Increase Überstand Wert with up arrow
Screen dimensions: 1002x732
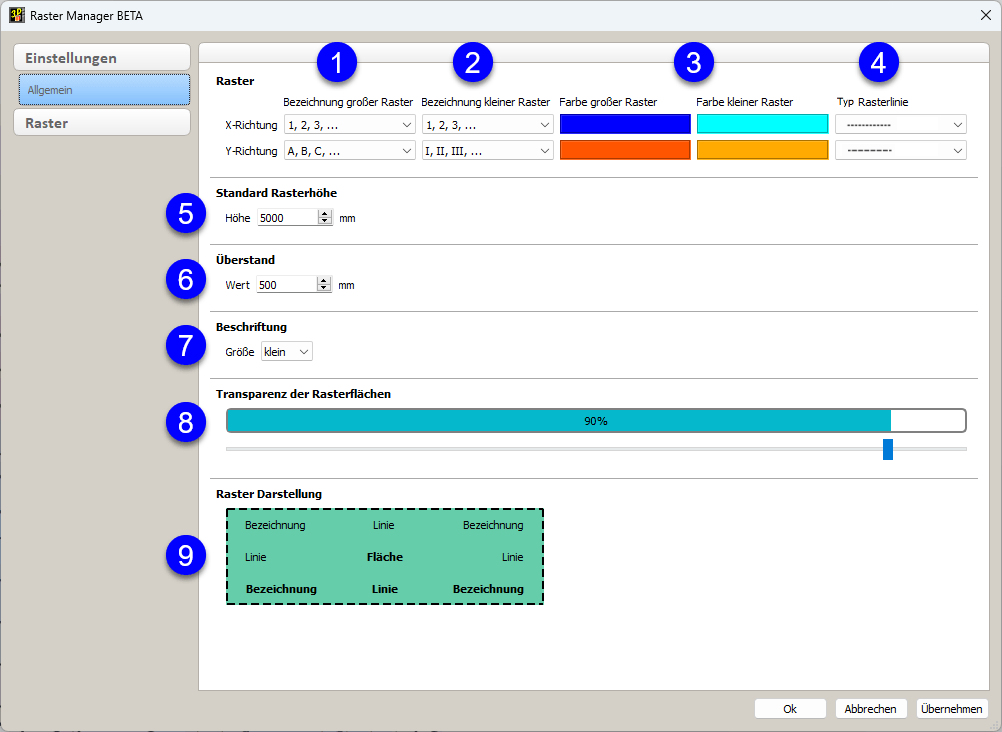325,281
